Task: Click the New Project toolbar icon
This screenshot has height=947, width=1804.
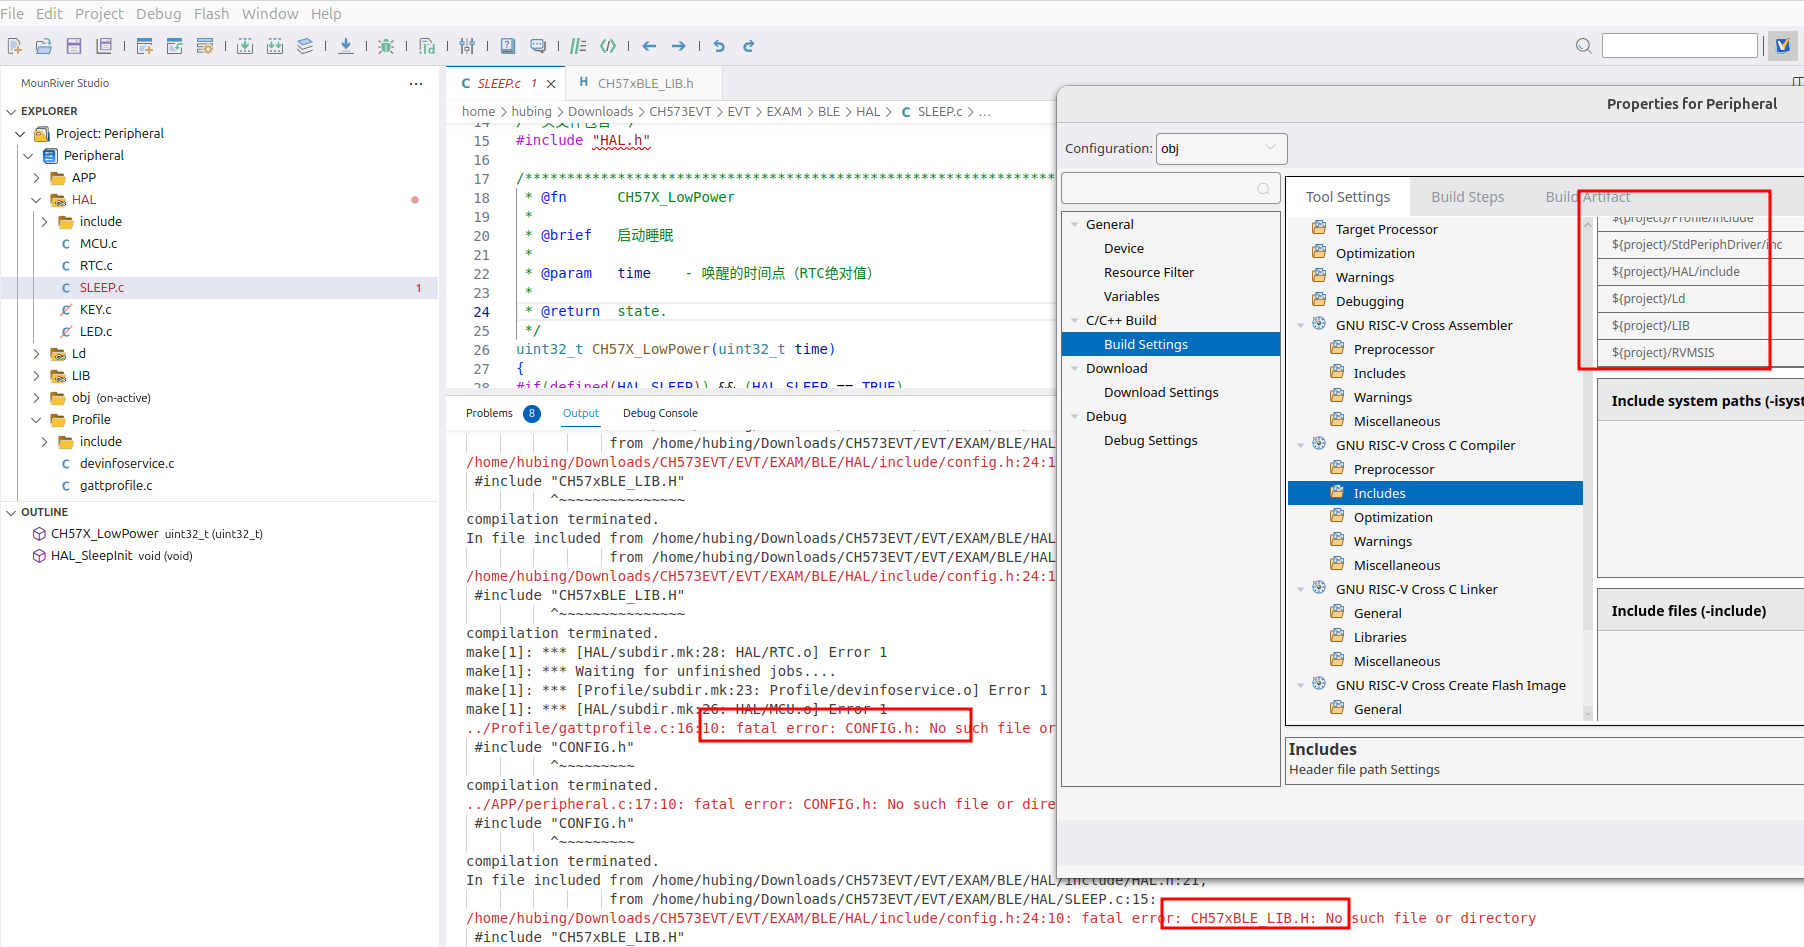Action: pos(145,46)
